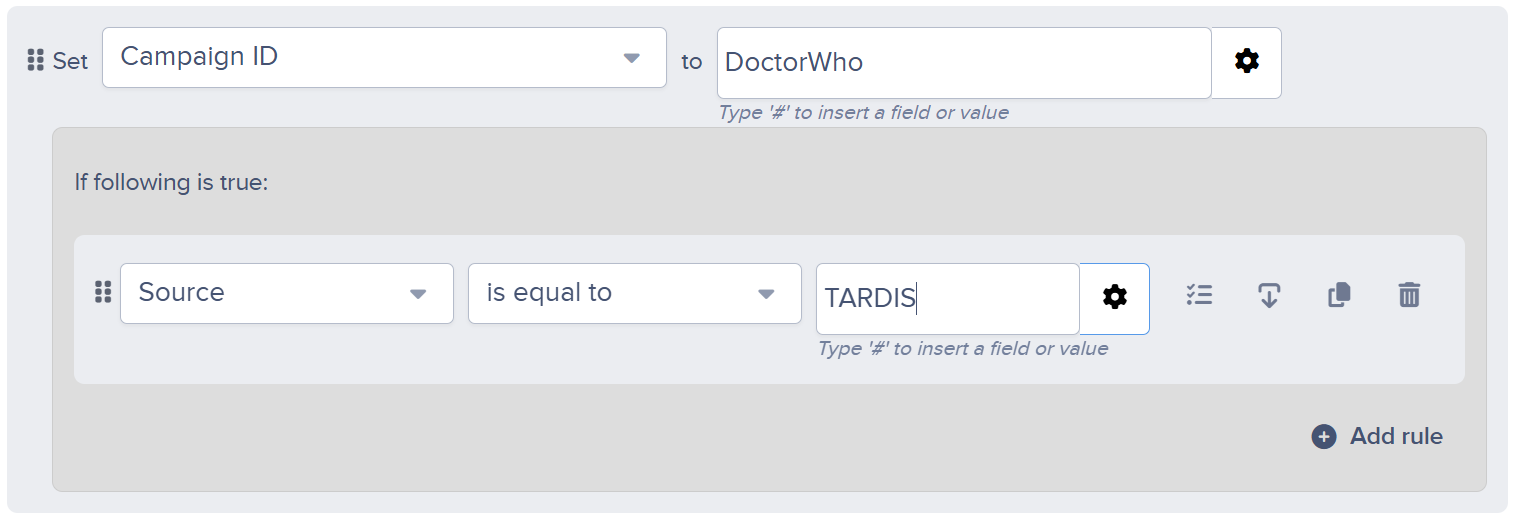Open settings gear next to DoctorWho field
Screen dimensions: 1517x522
(x=1246, y=62)
